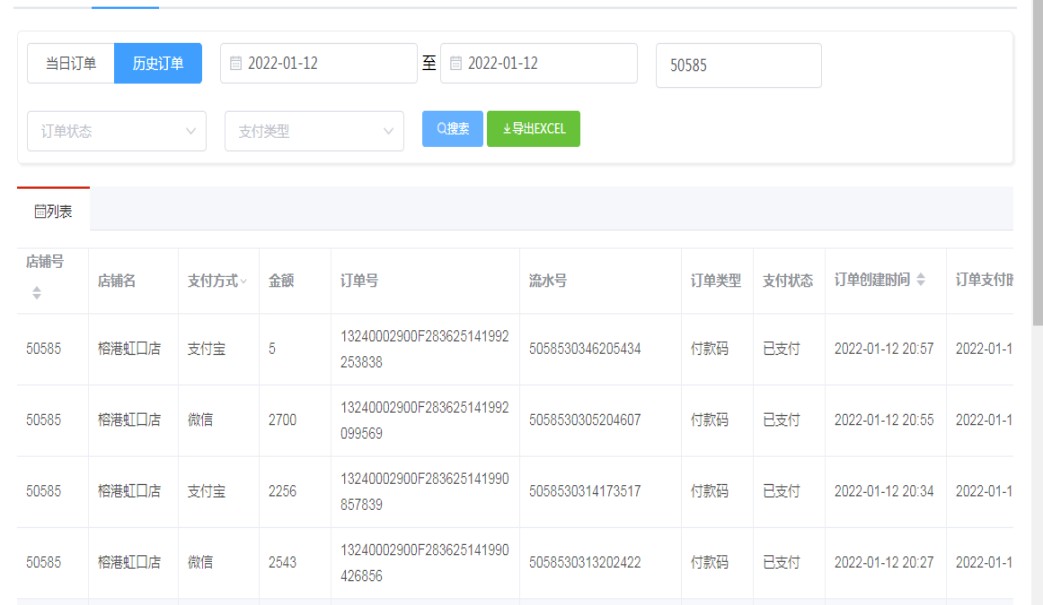Click the start date calendar icon
1043x605 pixels.
pyautogui.click(x=236, y=63)
